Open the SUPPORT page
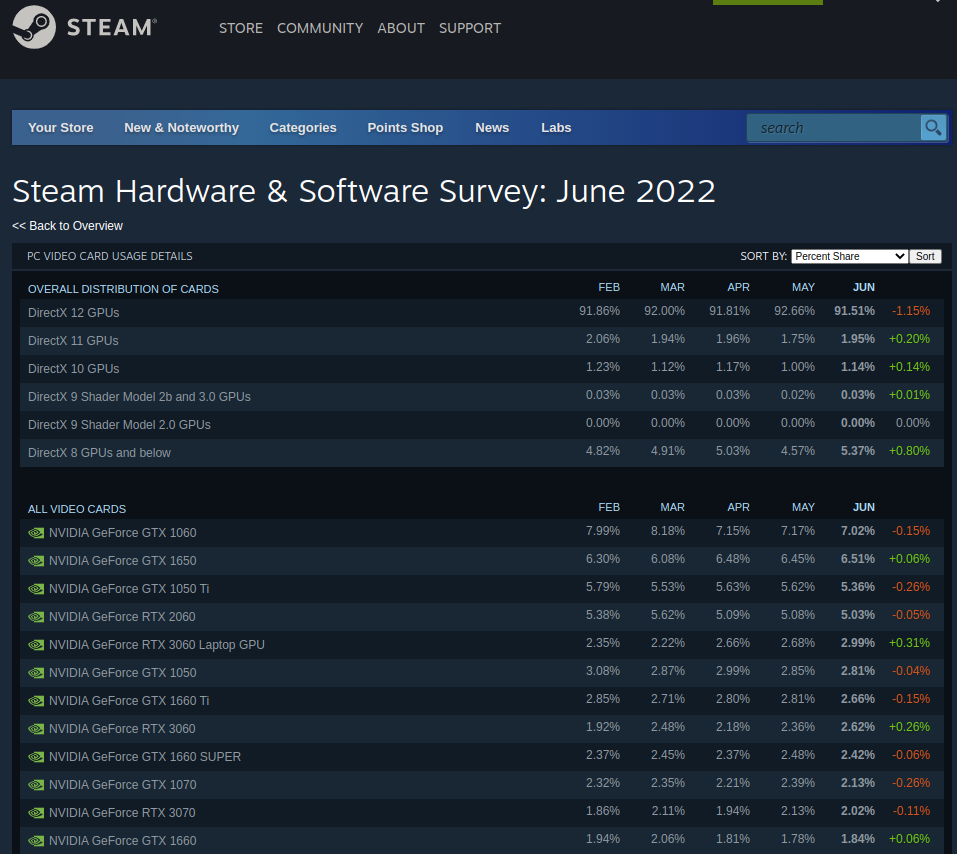Image resolution: width=957 pixels, height=854 pixels. coord(470,28)
